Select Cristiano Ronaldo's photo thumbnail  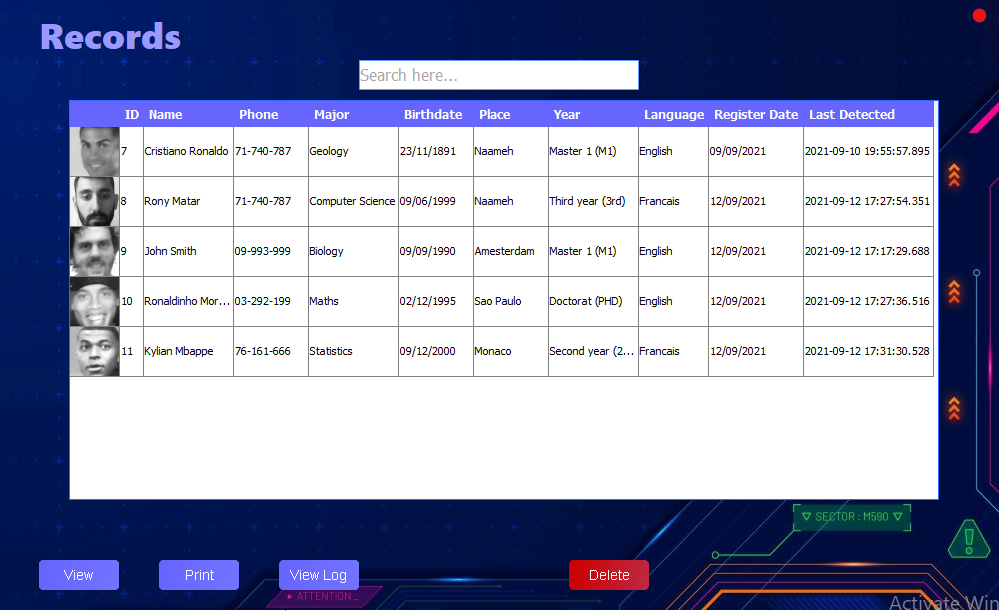(94, 152)
